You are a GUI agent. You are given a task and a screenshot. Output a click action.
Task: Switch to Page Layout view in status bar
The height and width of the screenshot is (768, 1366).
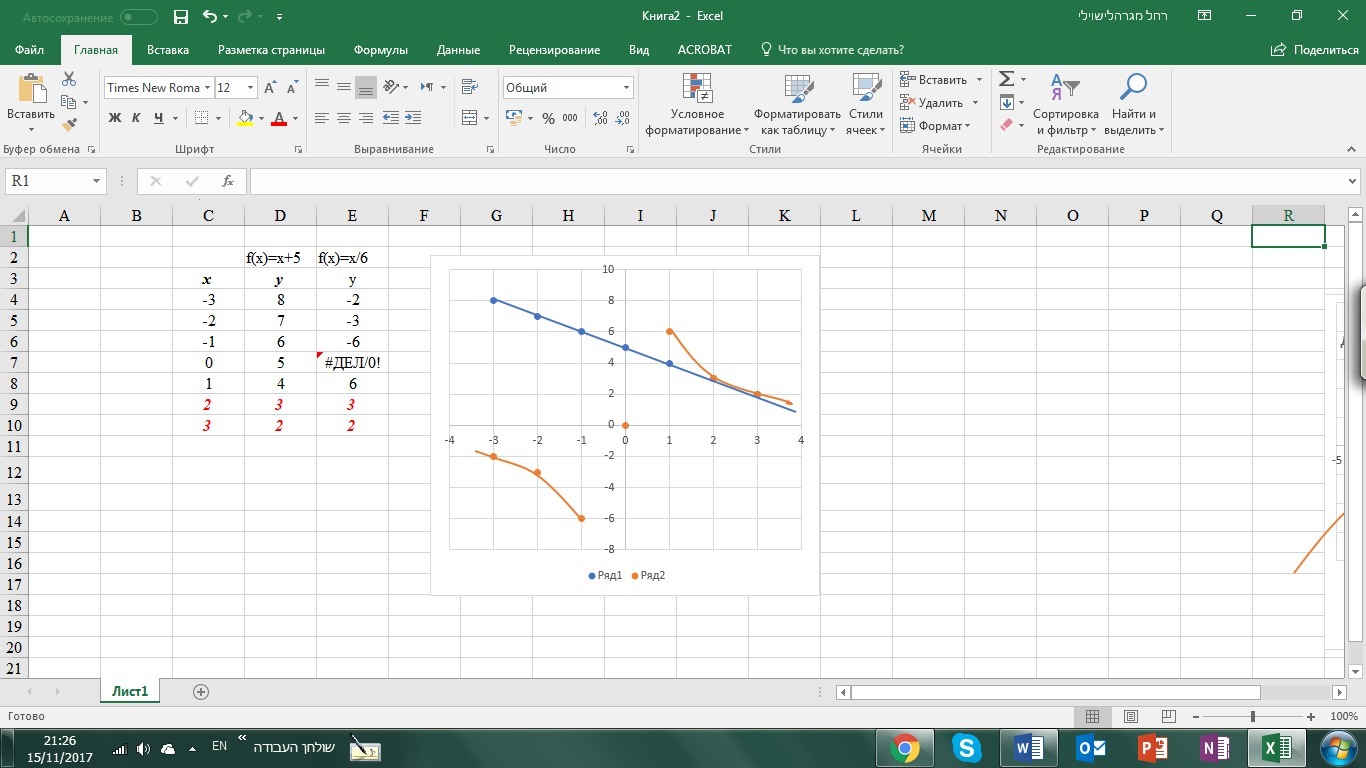1130,717
